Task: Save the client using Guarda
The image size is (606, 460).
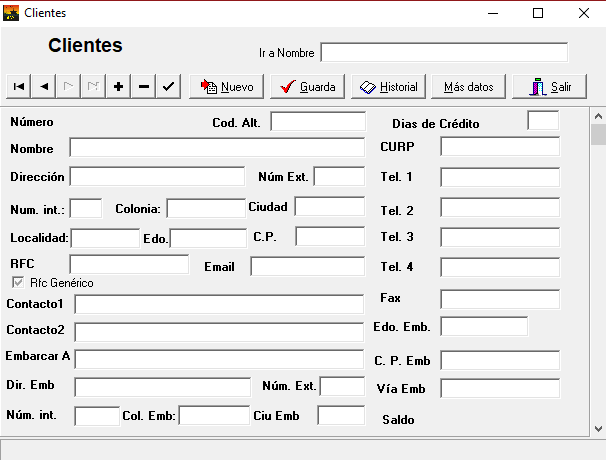Action: pos(307,87)
